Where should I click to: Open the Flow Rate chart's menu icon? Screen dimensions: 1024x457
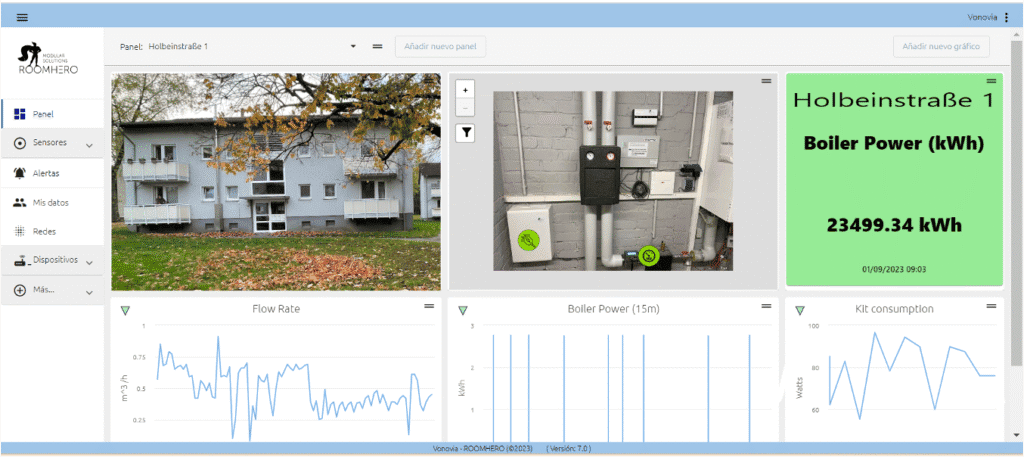tap(429, 306)
